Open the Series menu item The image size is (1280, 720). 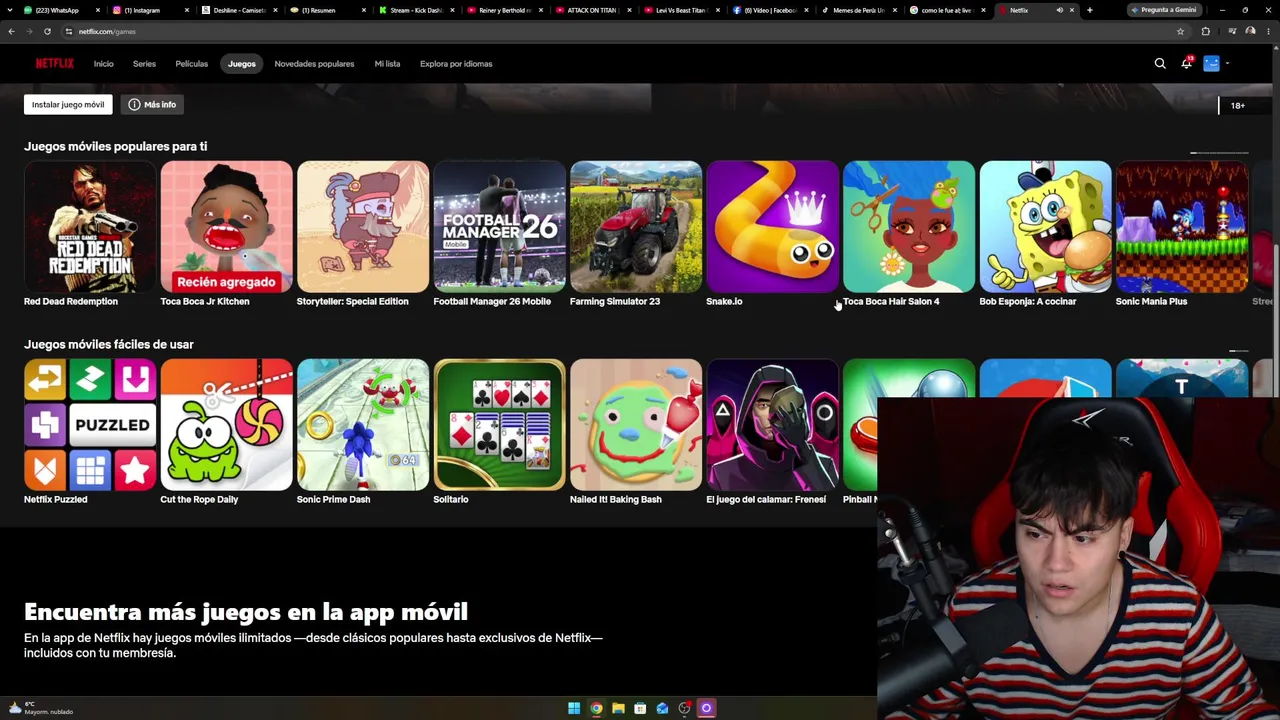point(144,63)
